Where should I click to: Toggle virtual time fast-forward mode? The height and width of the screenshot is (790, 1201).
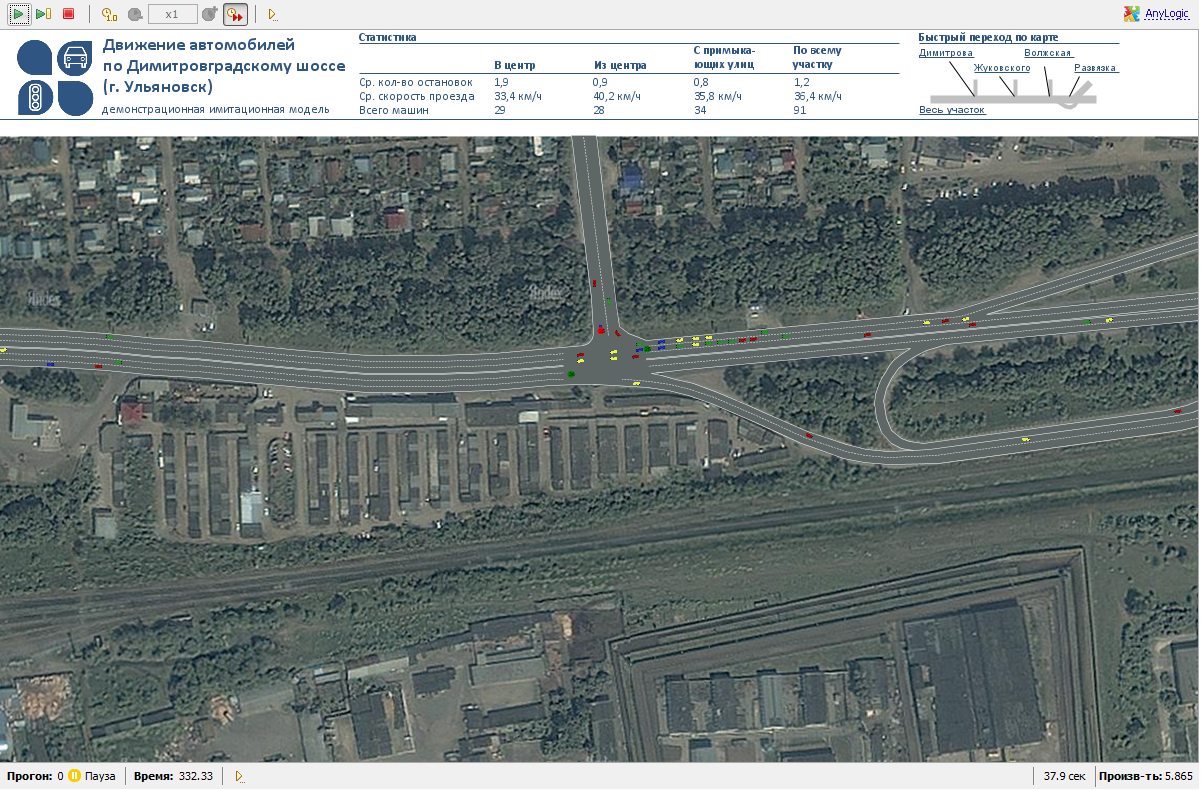[235, 14]
